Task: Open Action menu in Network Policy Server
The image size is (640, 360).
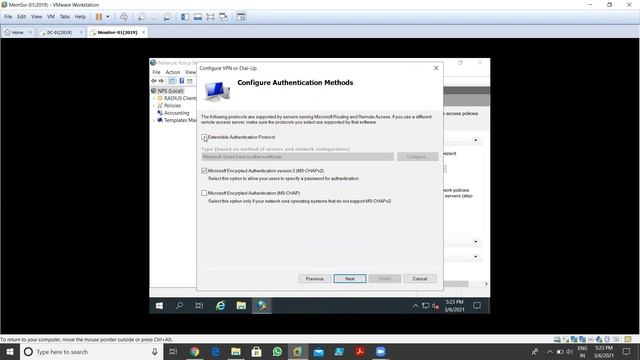Action: (x=173, y=72)
